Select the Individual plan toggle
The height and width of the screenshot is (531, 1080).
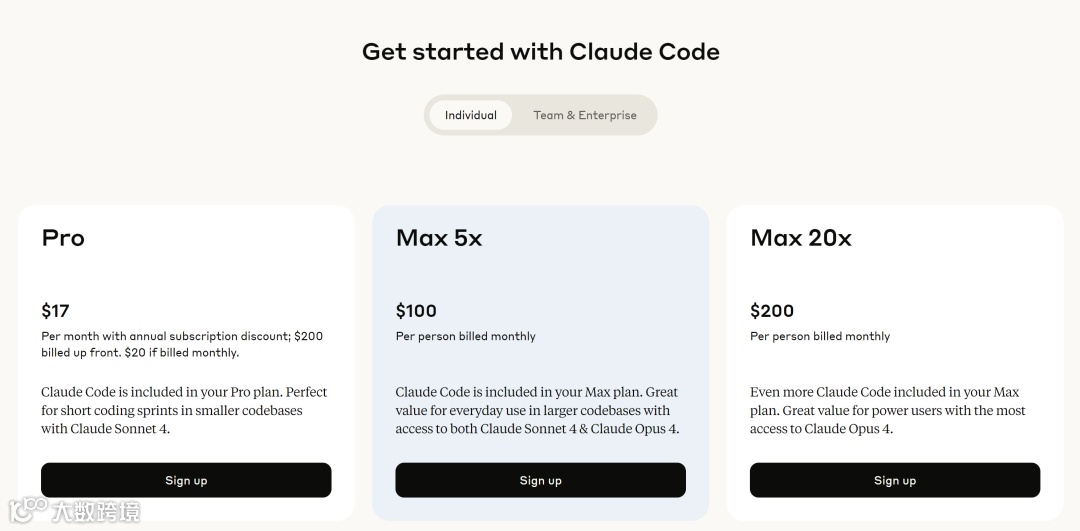coord(470,115)
